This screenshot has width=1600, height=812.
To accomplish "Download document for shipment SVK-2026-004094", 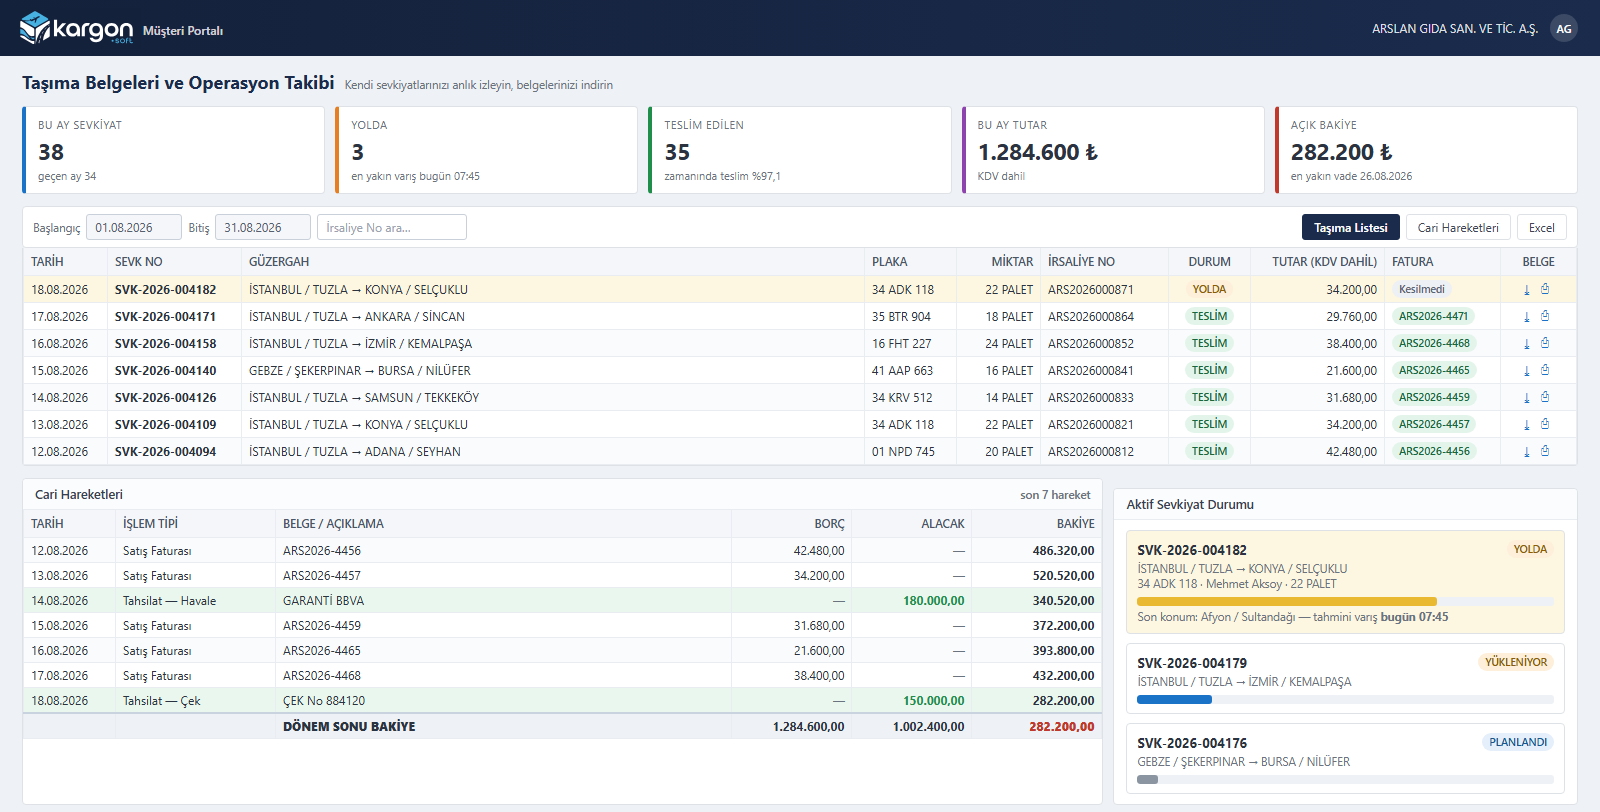I will click(1527, 451).
